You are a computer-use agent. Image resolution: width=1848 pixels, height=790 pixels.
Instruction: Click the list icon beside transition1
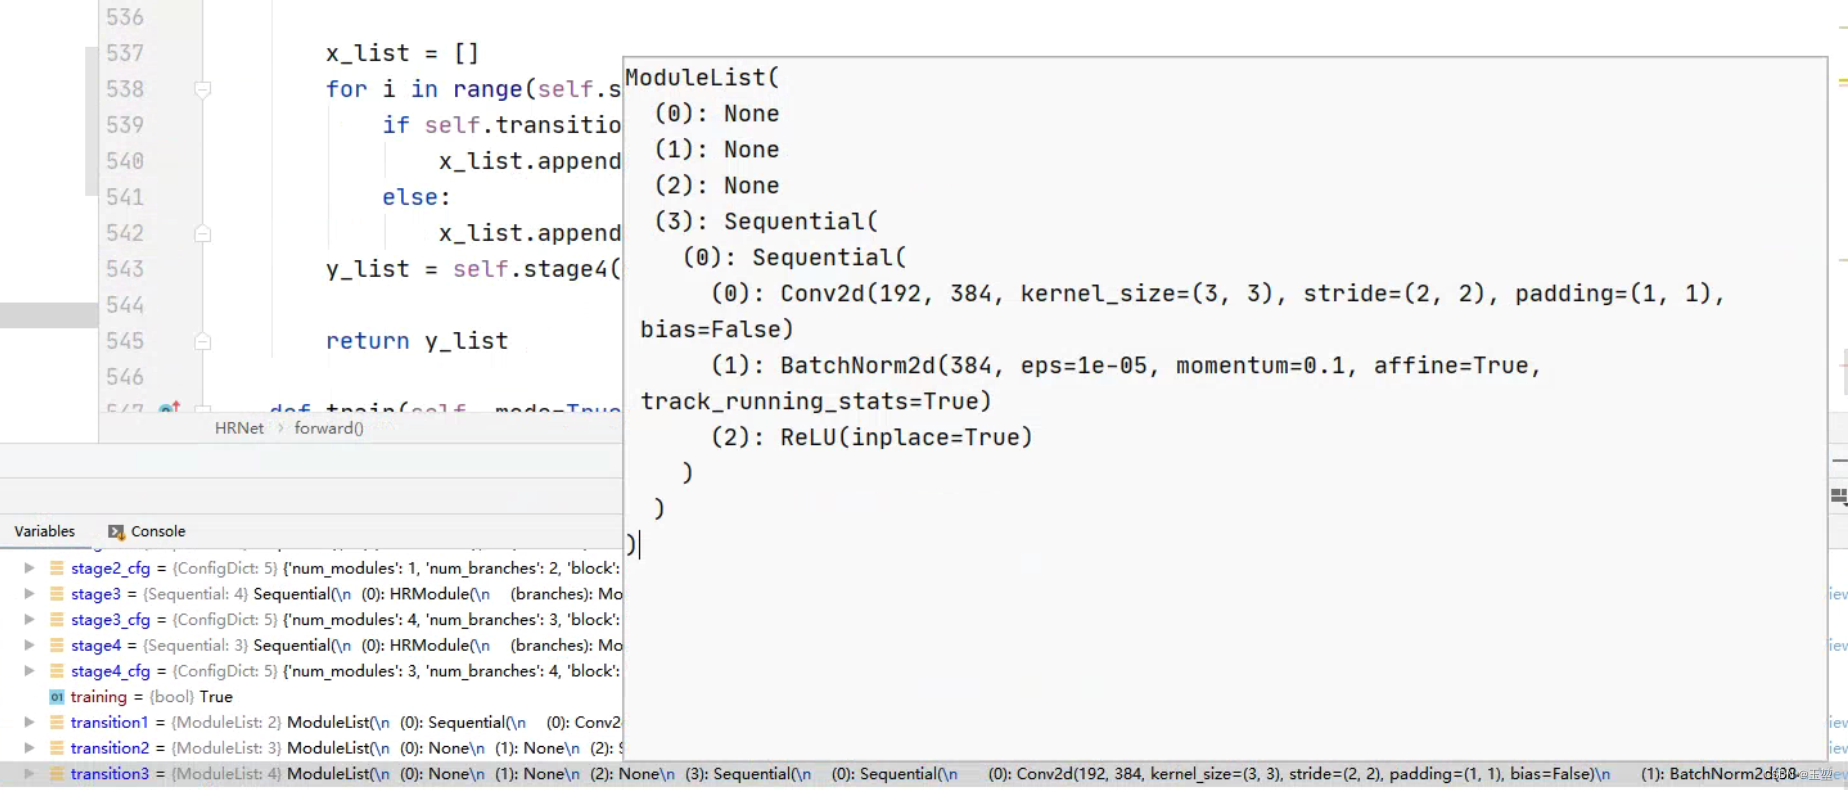pos(57,722)
